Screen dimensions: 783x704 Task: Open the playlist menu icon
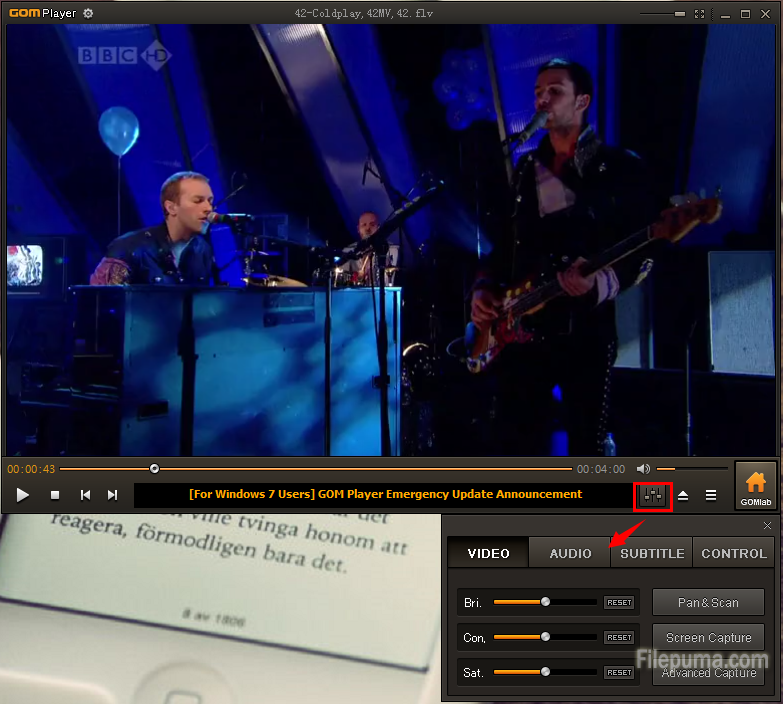(x=711, y=495)
